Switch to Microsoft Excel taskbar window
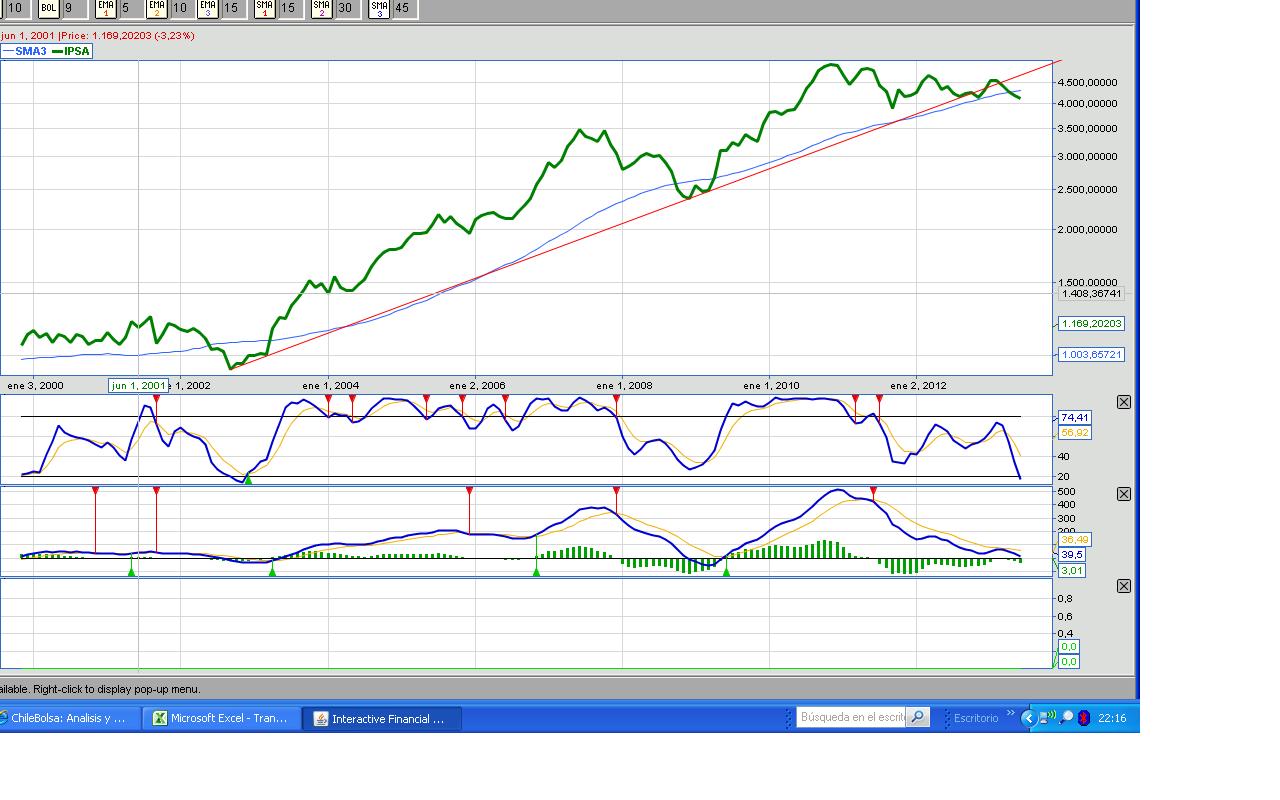1280x800 pixels. tap(220, 718)
